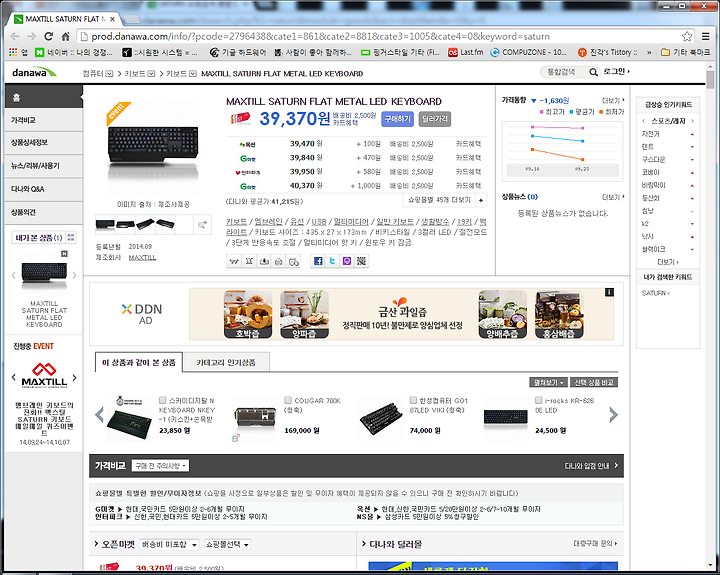Screen dimensions: 720x575
Task: Select the 이 상품과 같이 본 상품 tab
Action: tap(139, 362)
